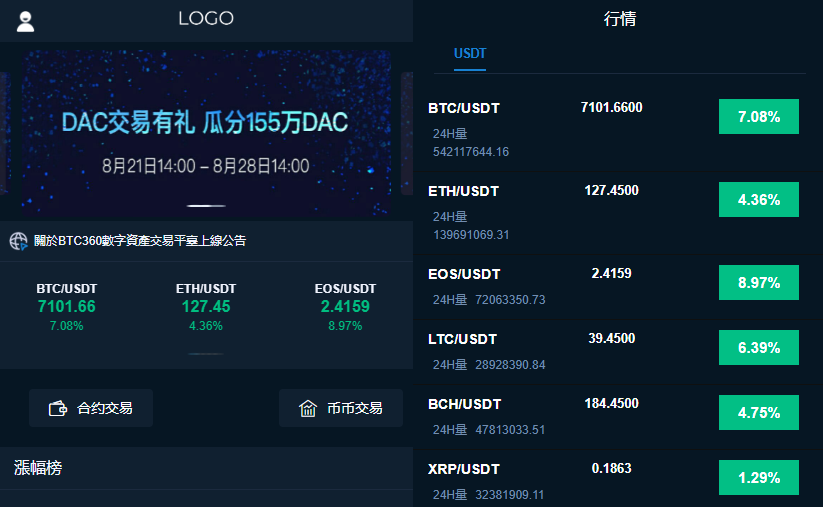
Task: Click the wallet icon for 合约交易
Action: (58, 408)
